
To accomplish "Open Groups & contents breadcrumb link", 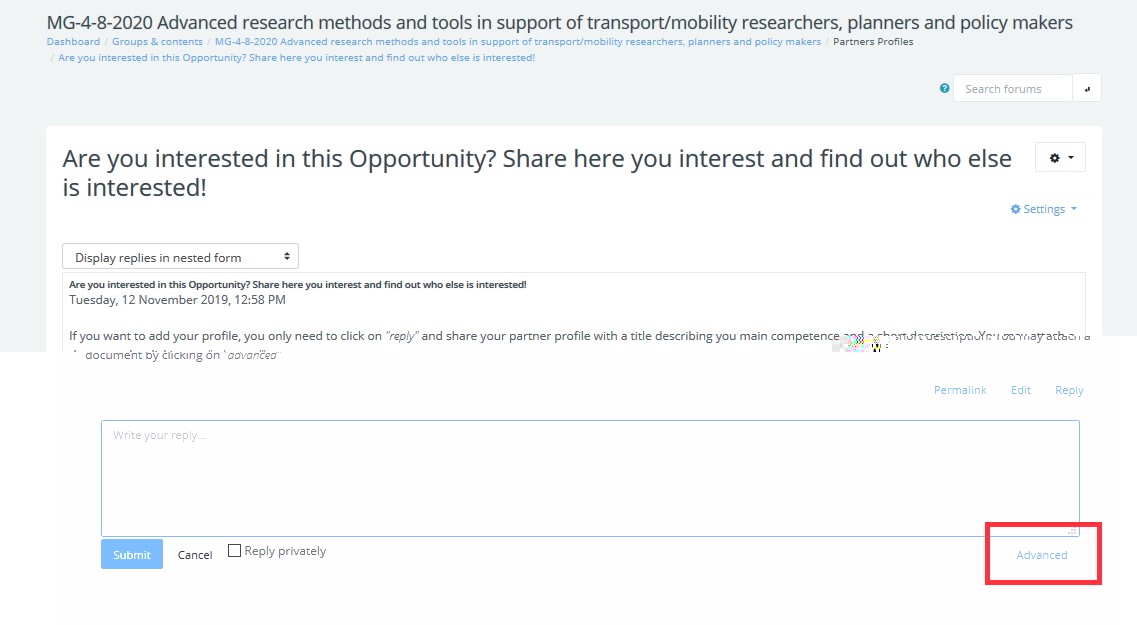I will 157,42.
